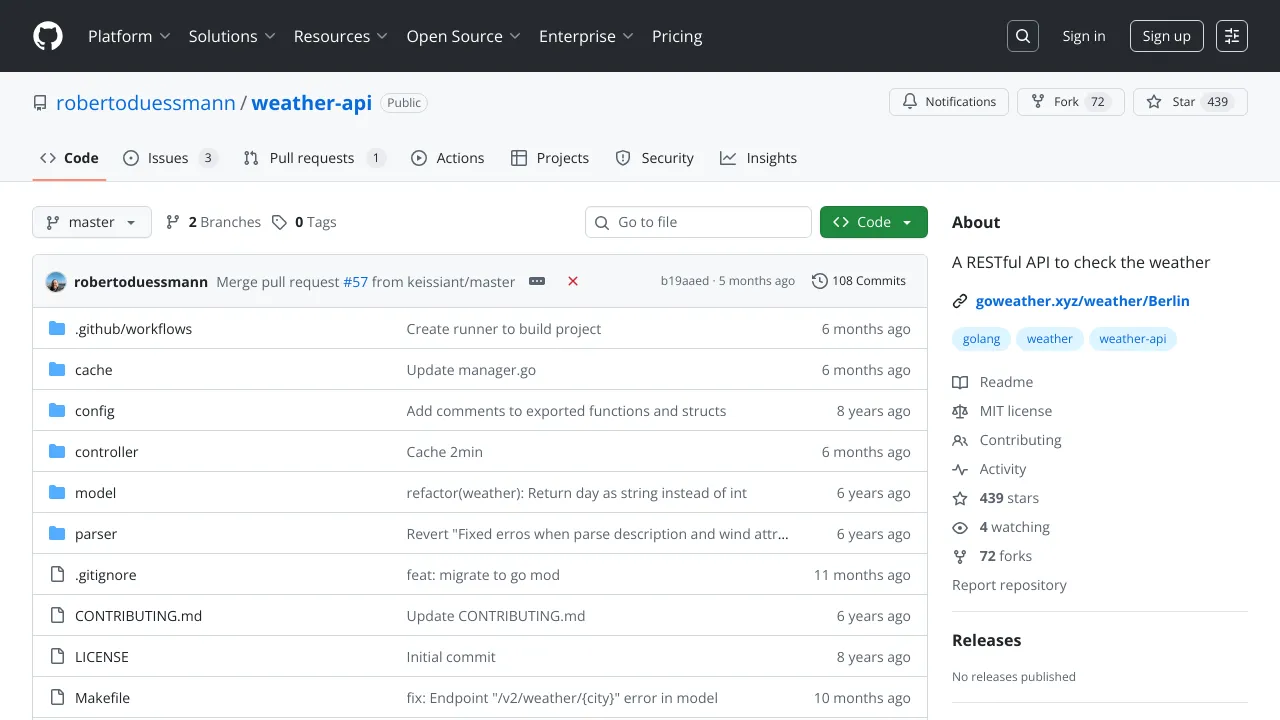Click the CONTRIBUTING.md file icon
1280x720 pixels.
(x=57, y=616)
